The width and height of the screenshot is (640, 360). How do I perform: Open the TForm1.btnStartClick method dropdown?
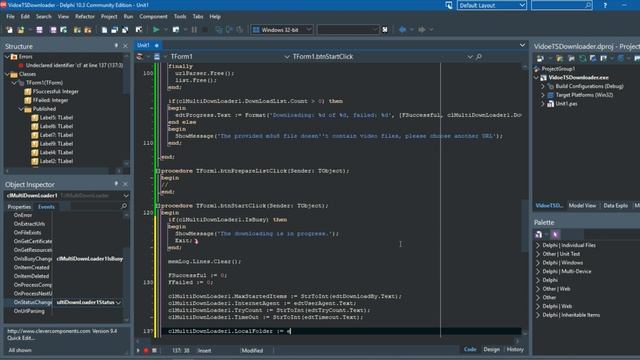[x=470, y=57]
